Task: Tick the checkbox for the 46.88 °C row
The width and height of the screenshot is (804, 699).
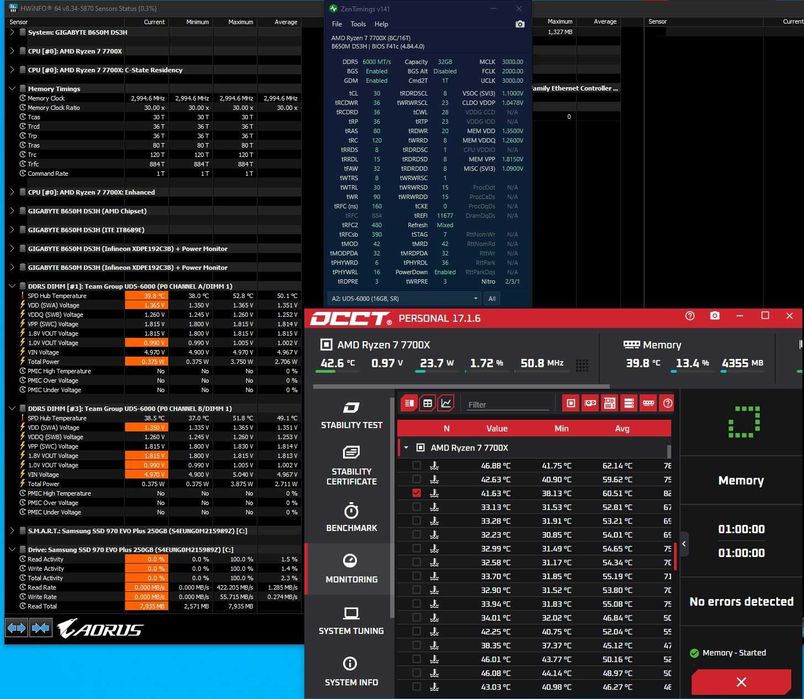Action: click(416, 465)
